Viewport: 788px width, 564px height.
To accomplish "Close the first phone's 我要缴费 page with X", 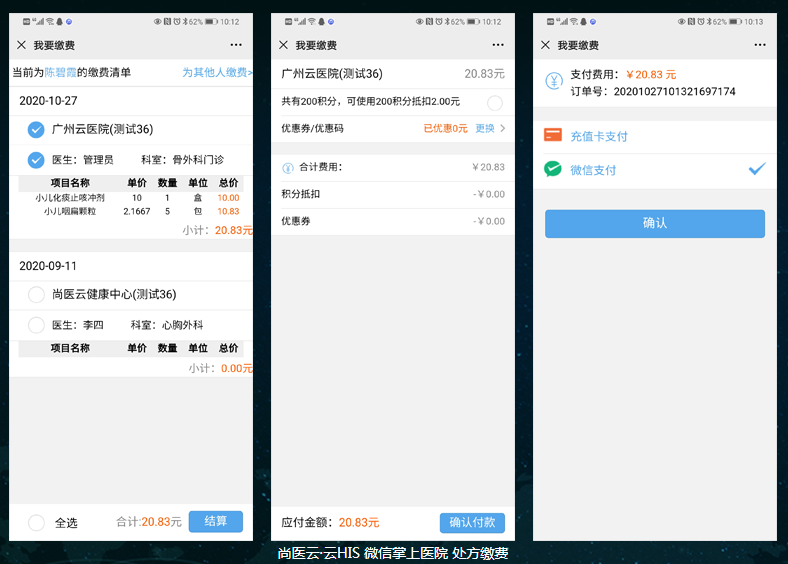I will 21,45.
